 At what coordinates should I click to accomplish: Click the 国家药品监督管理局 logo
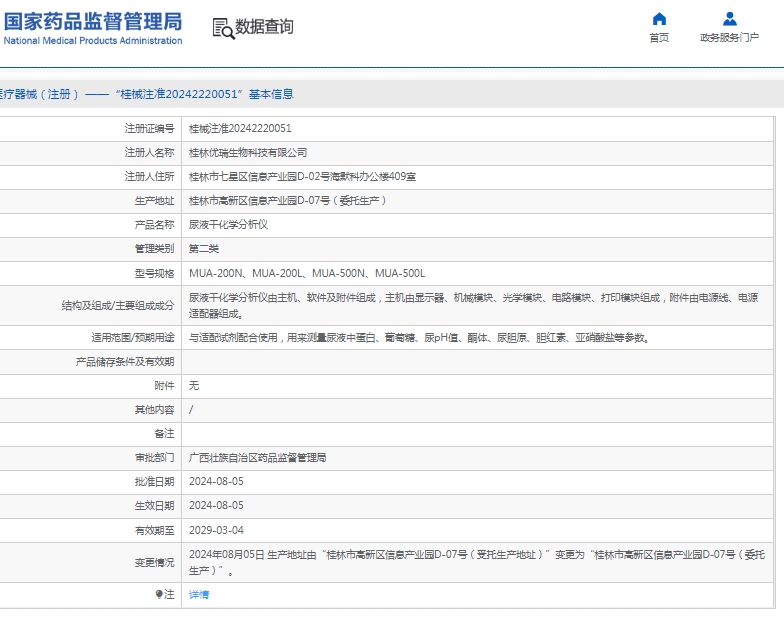pyautogui.click(x=93, y=22)
